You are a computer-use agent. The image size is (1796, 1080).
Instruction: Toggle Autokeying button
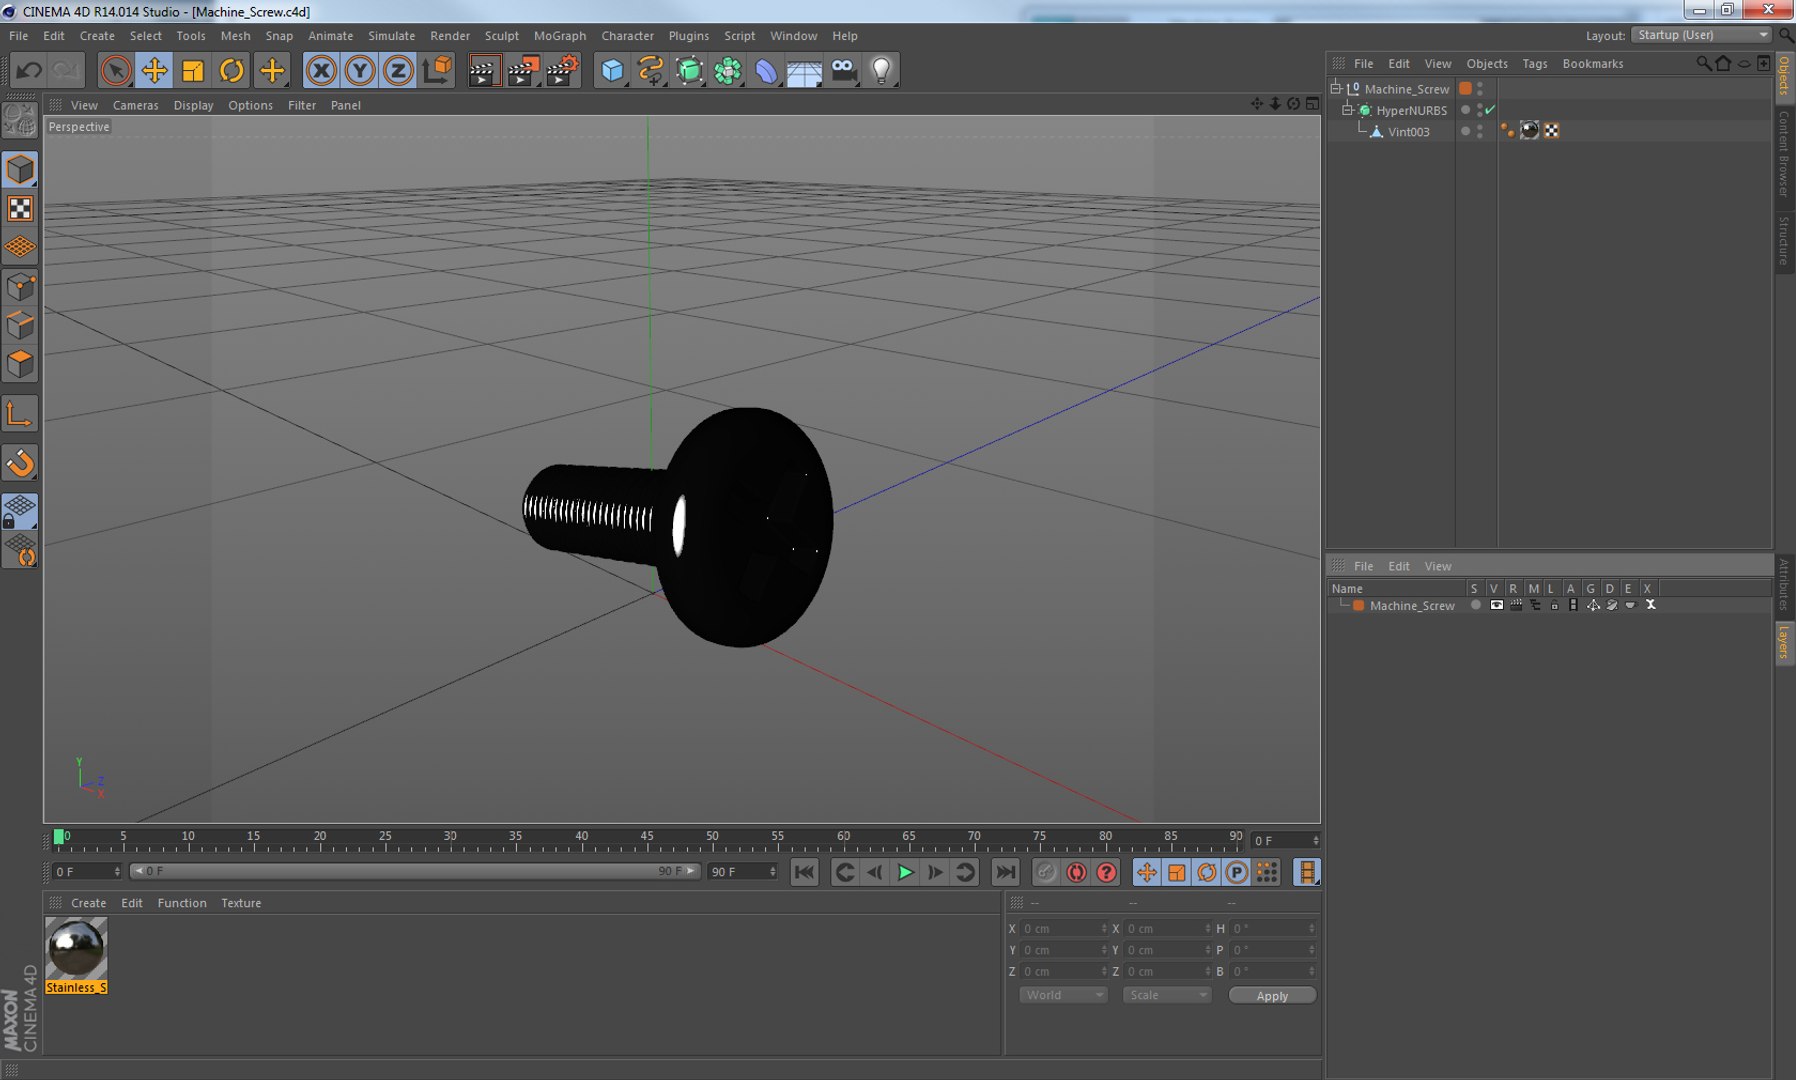tap(1076, 872)
